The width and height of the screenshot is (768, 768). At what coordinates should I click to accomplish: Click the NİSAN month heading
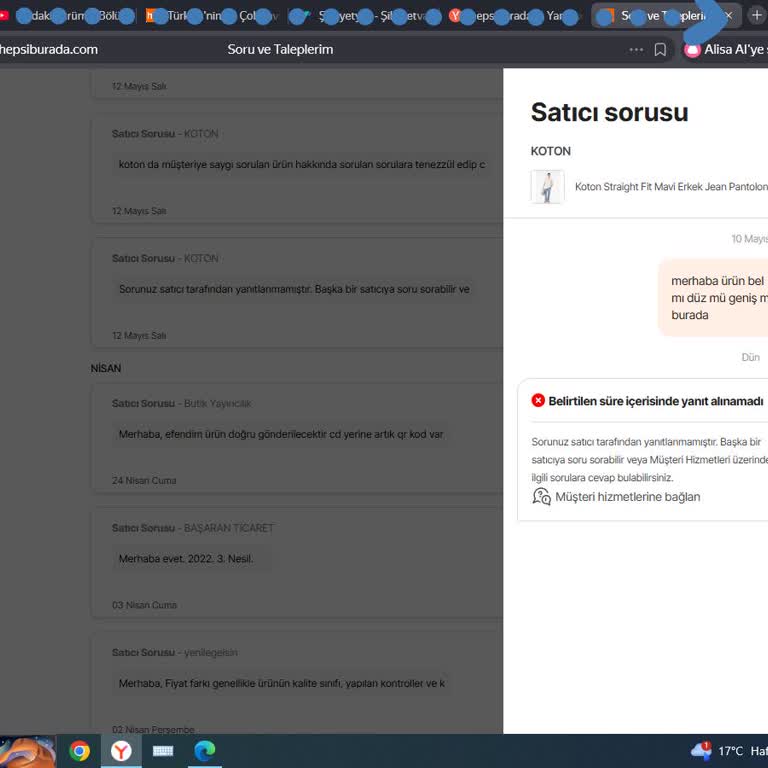106,368
